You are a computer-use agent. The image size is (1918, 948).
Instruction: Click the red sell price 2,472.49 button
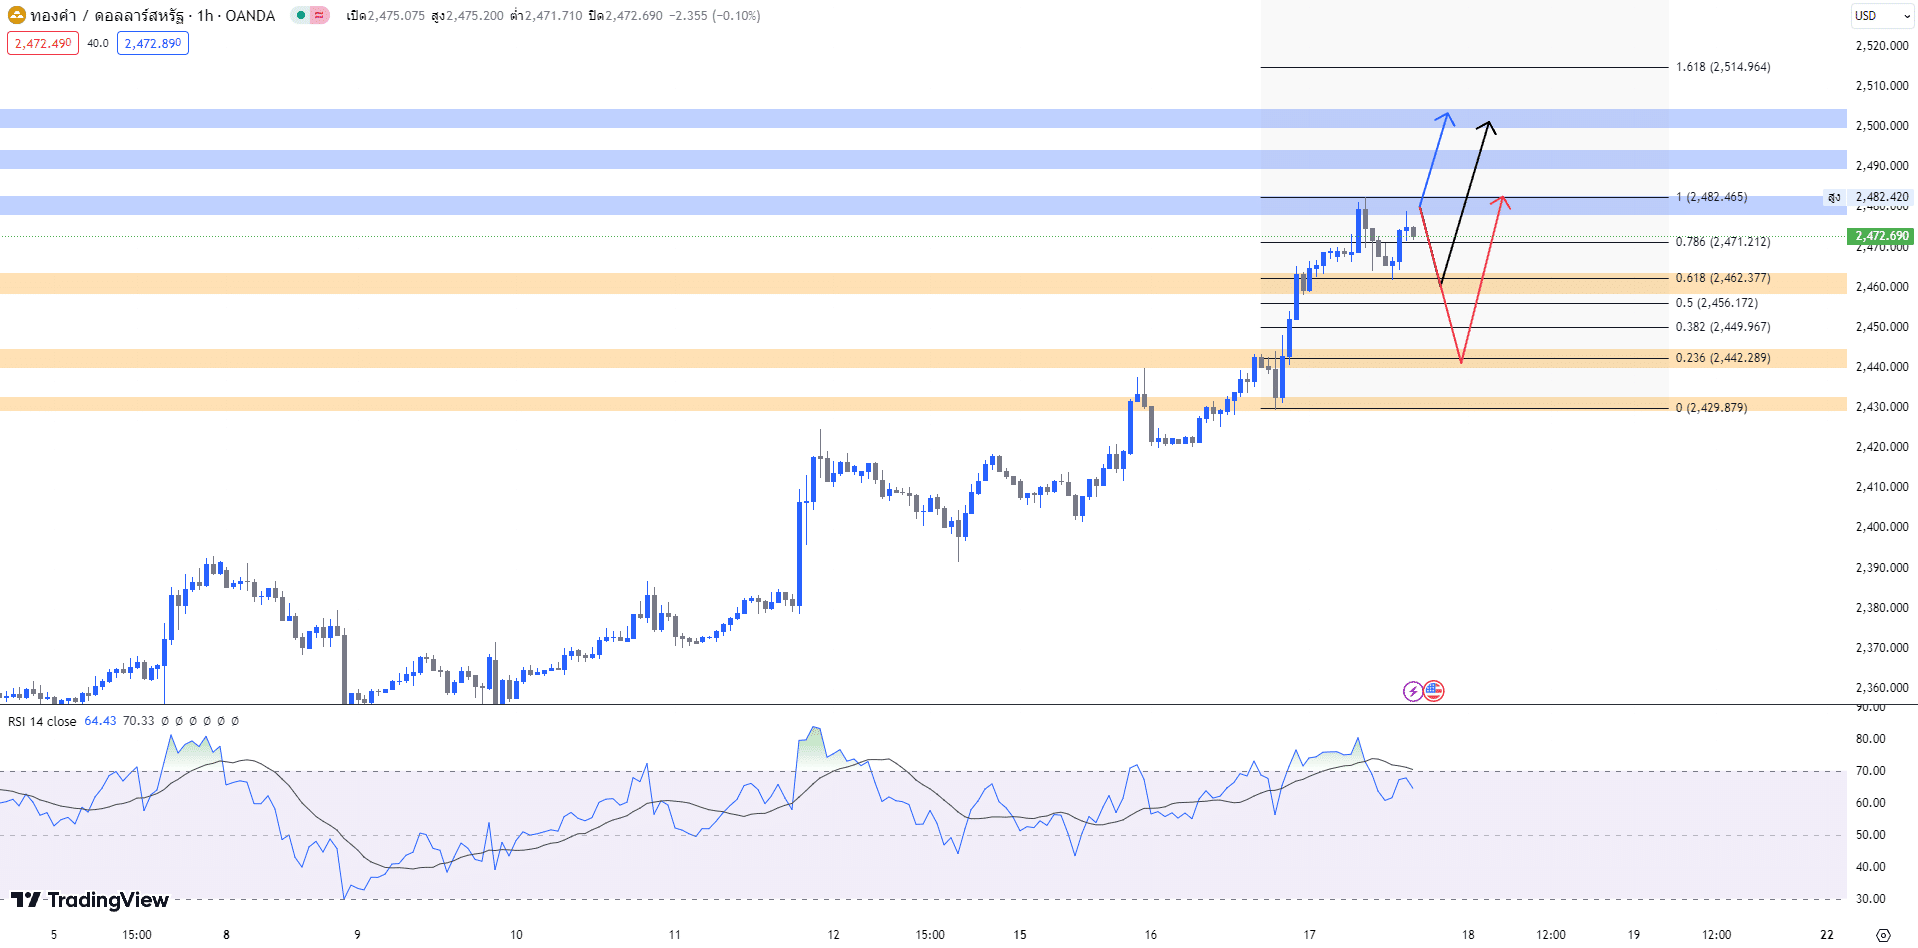pos(43,43)
